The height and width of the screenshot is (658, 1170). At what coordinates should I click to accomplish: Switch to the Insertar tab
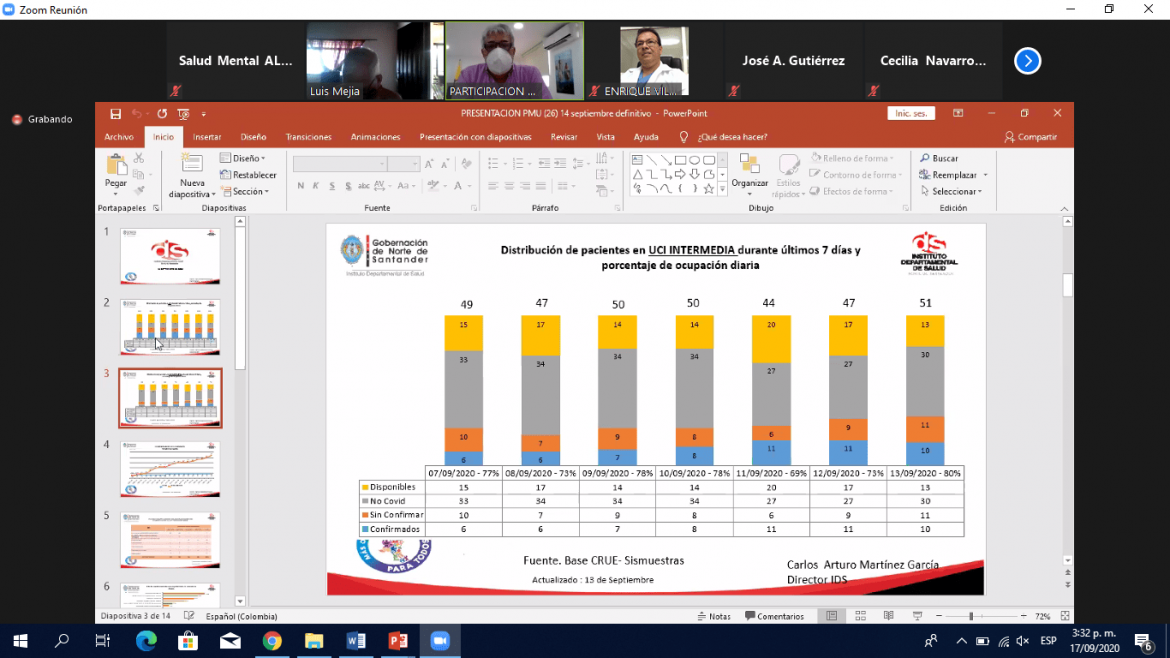point(207,137)
